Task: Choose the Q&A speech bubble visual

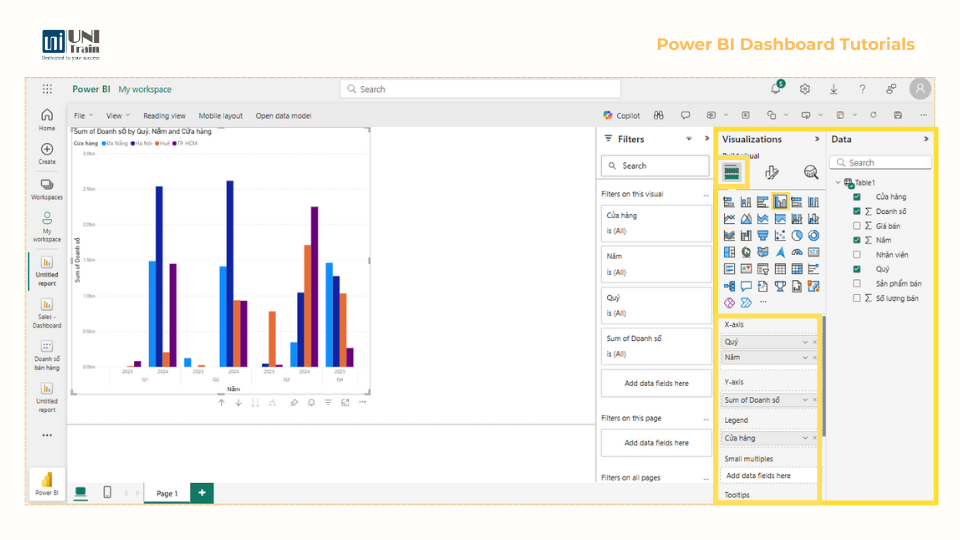Action: (746, 286)
